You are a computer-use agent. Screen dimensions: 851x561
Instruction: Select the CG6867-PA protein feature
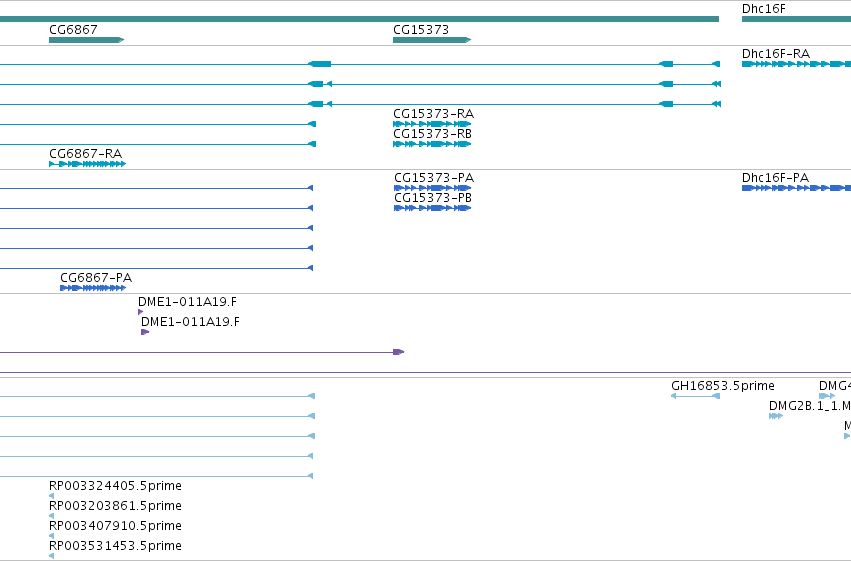93,288
